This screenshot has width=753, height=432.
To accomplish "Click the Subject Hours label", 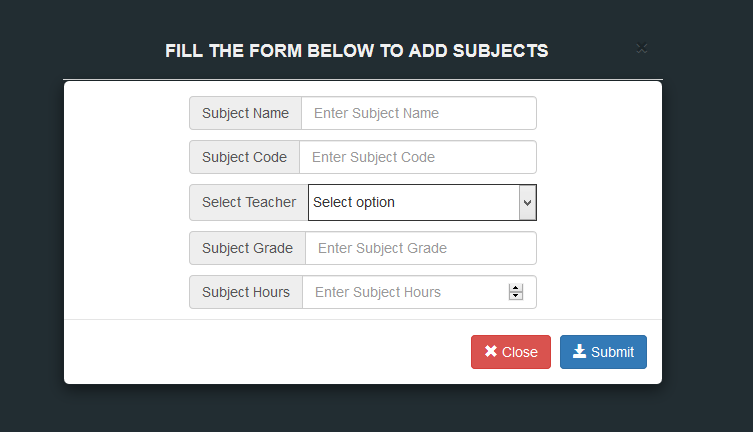I will (x=246, y=292).
